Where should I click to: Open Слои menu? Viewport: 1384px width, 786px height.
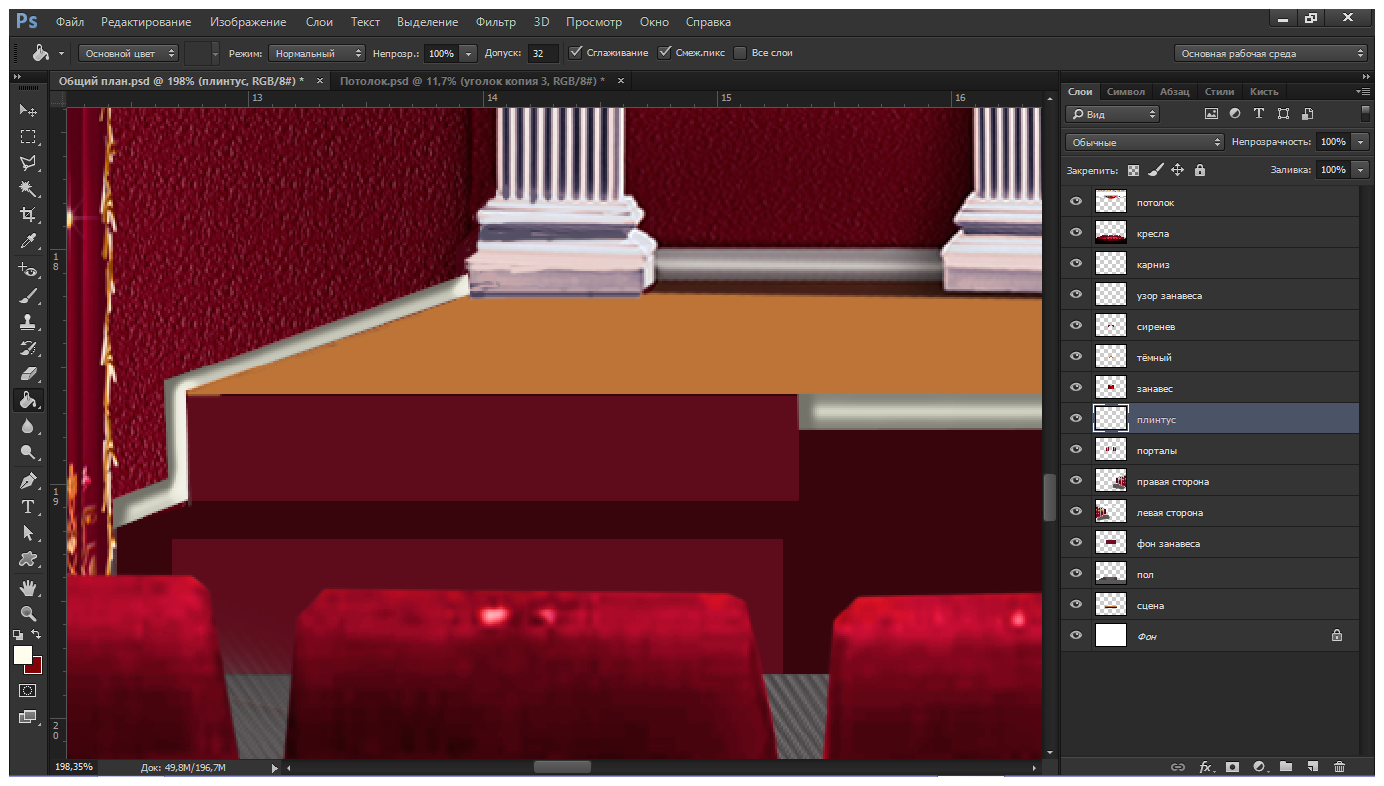coord(319,22)
